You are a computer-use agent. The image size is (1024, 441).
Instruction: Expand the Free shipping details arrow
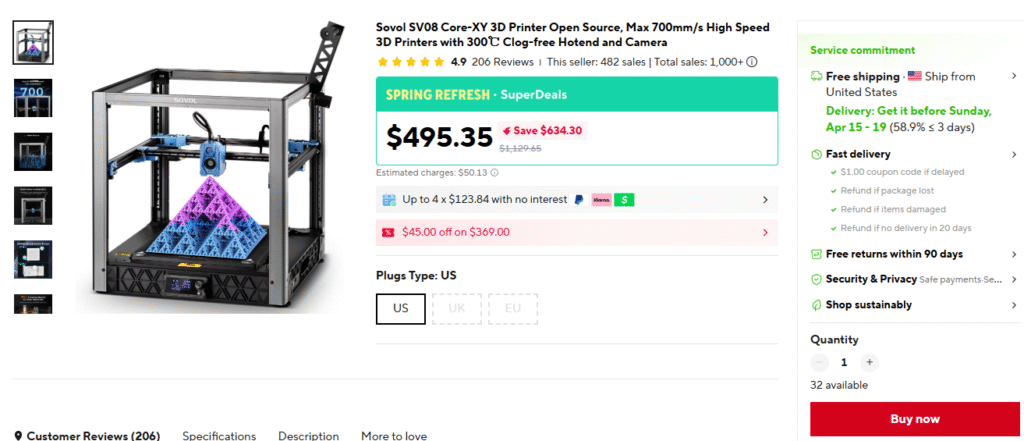point(1015,77)
